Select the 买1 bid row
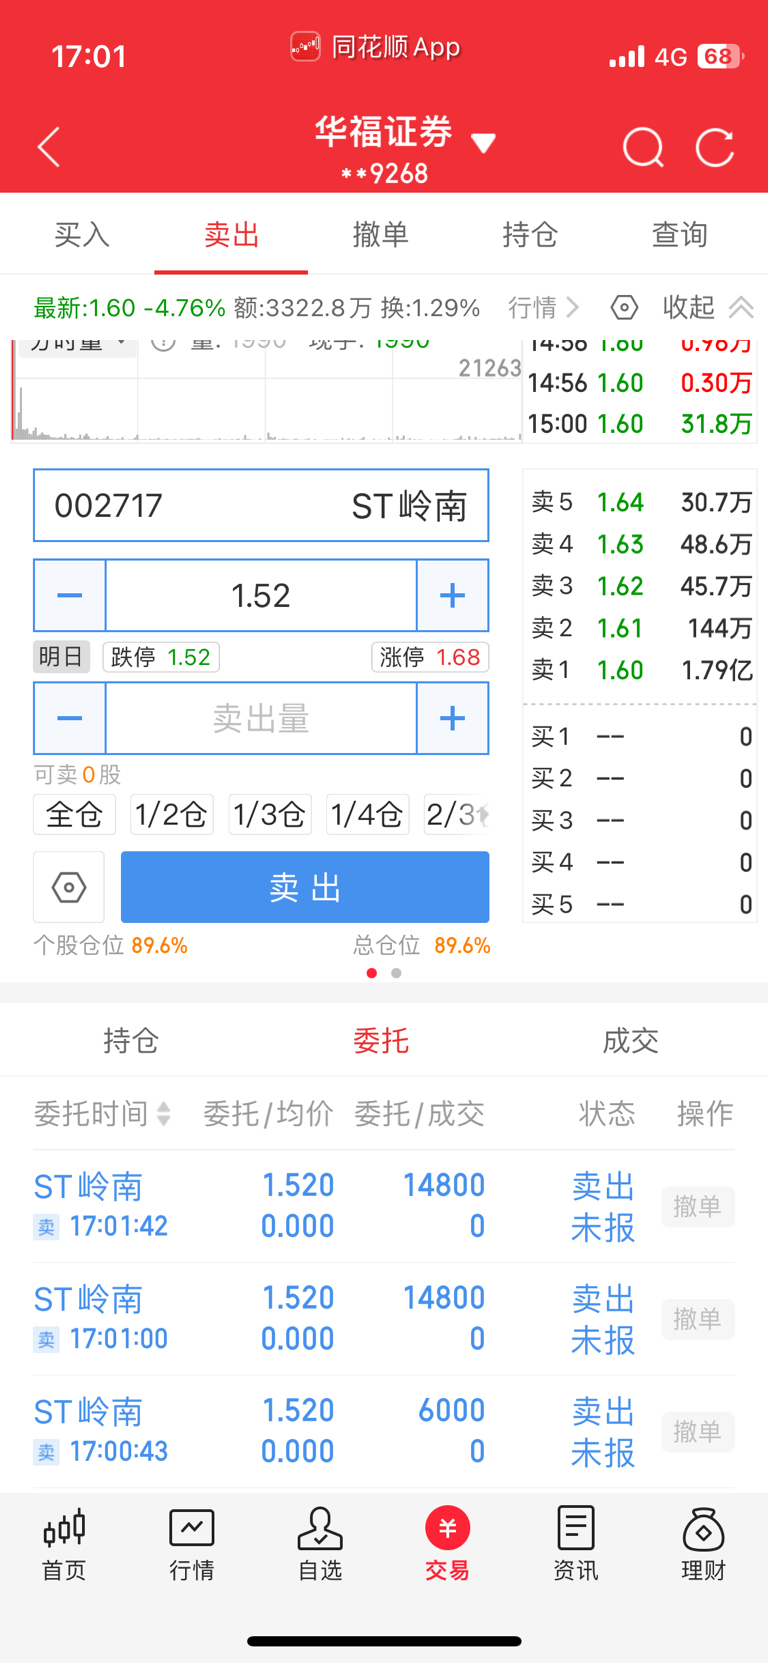 tap(640, 737)
